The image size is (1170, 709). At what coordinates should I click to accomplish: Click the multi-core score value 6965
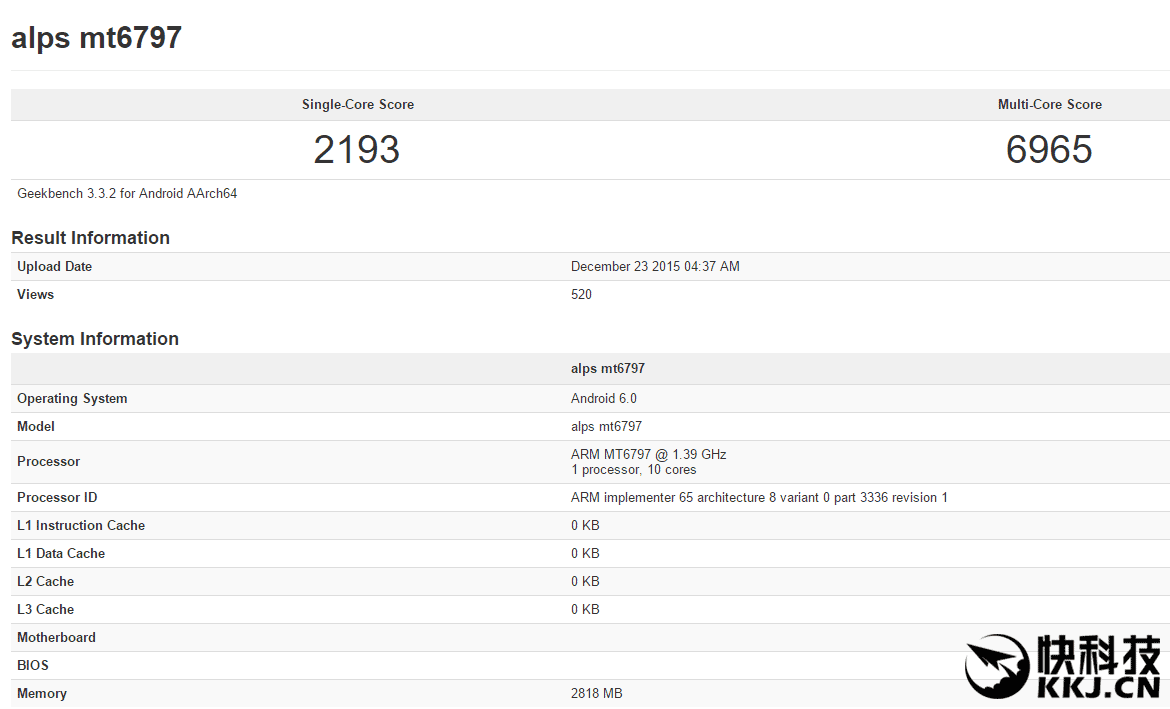1049,150
